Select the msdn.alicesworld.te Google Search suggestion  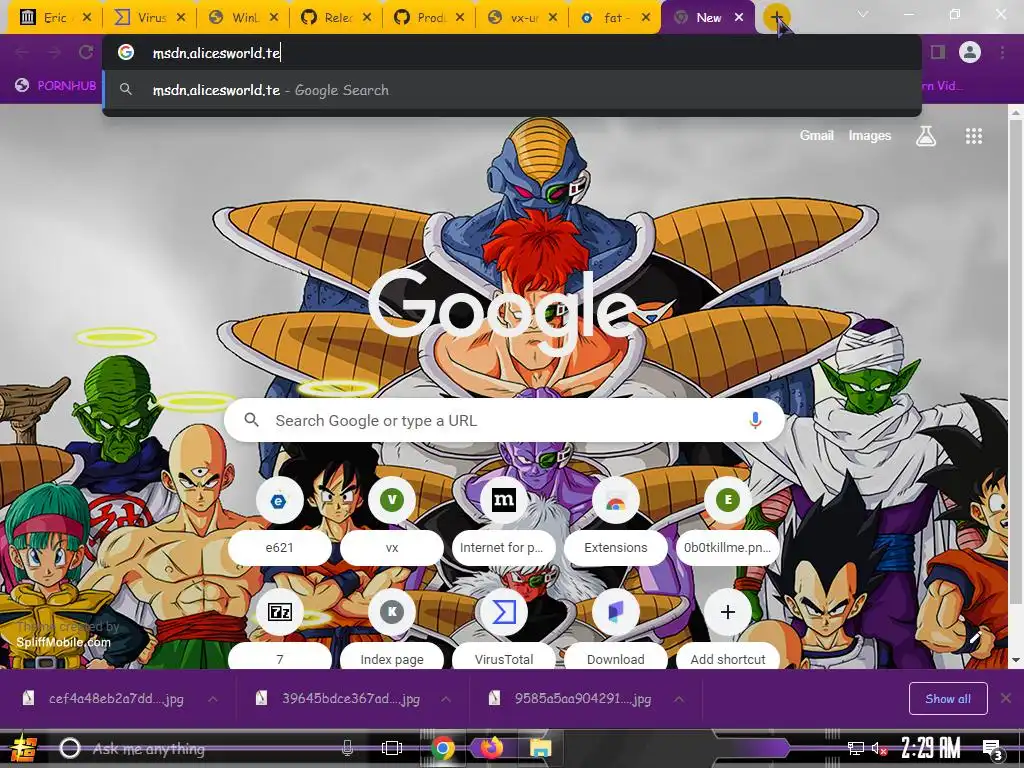(512, 90)
